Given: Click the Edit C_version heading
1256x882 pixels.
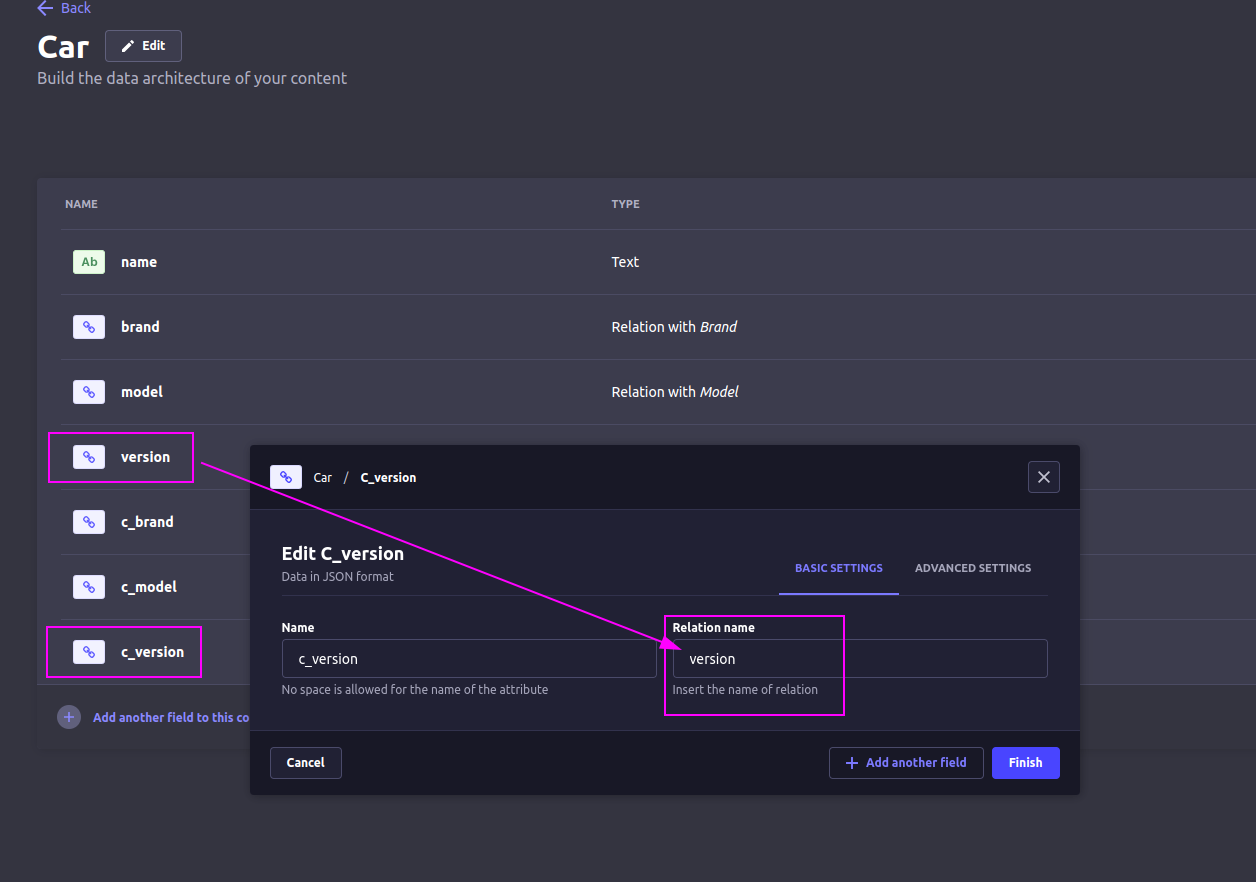Looking at the screenshot, I should 343,554.
